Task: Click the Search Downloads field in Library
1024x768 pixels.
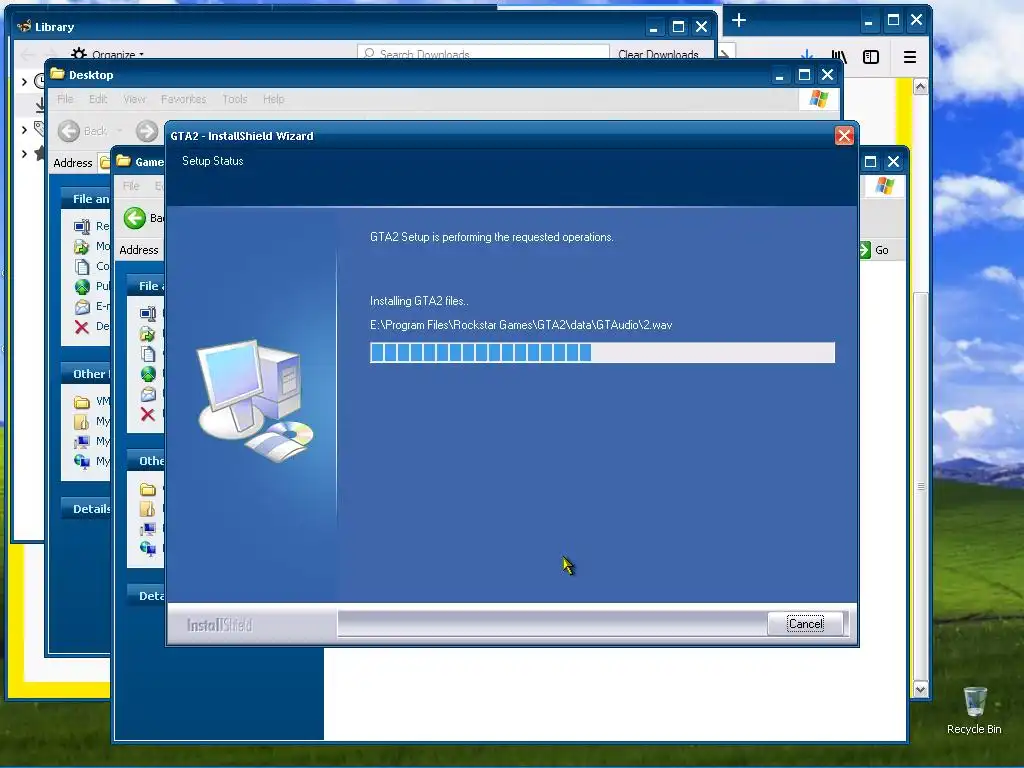Action: [483, 53]
